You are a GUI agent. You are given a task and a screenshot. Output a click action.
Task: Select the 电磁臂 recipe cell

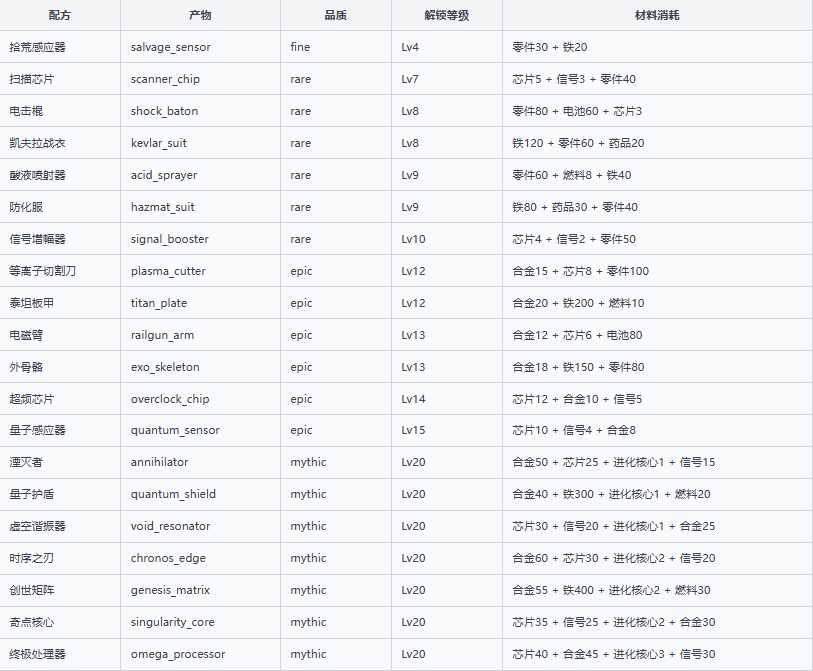[60, 335]
